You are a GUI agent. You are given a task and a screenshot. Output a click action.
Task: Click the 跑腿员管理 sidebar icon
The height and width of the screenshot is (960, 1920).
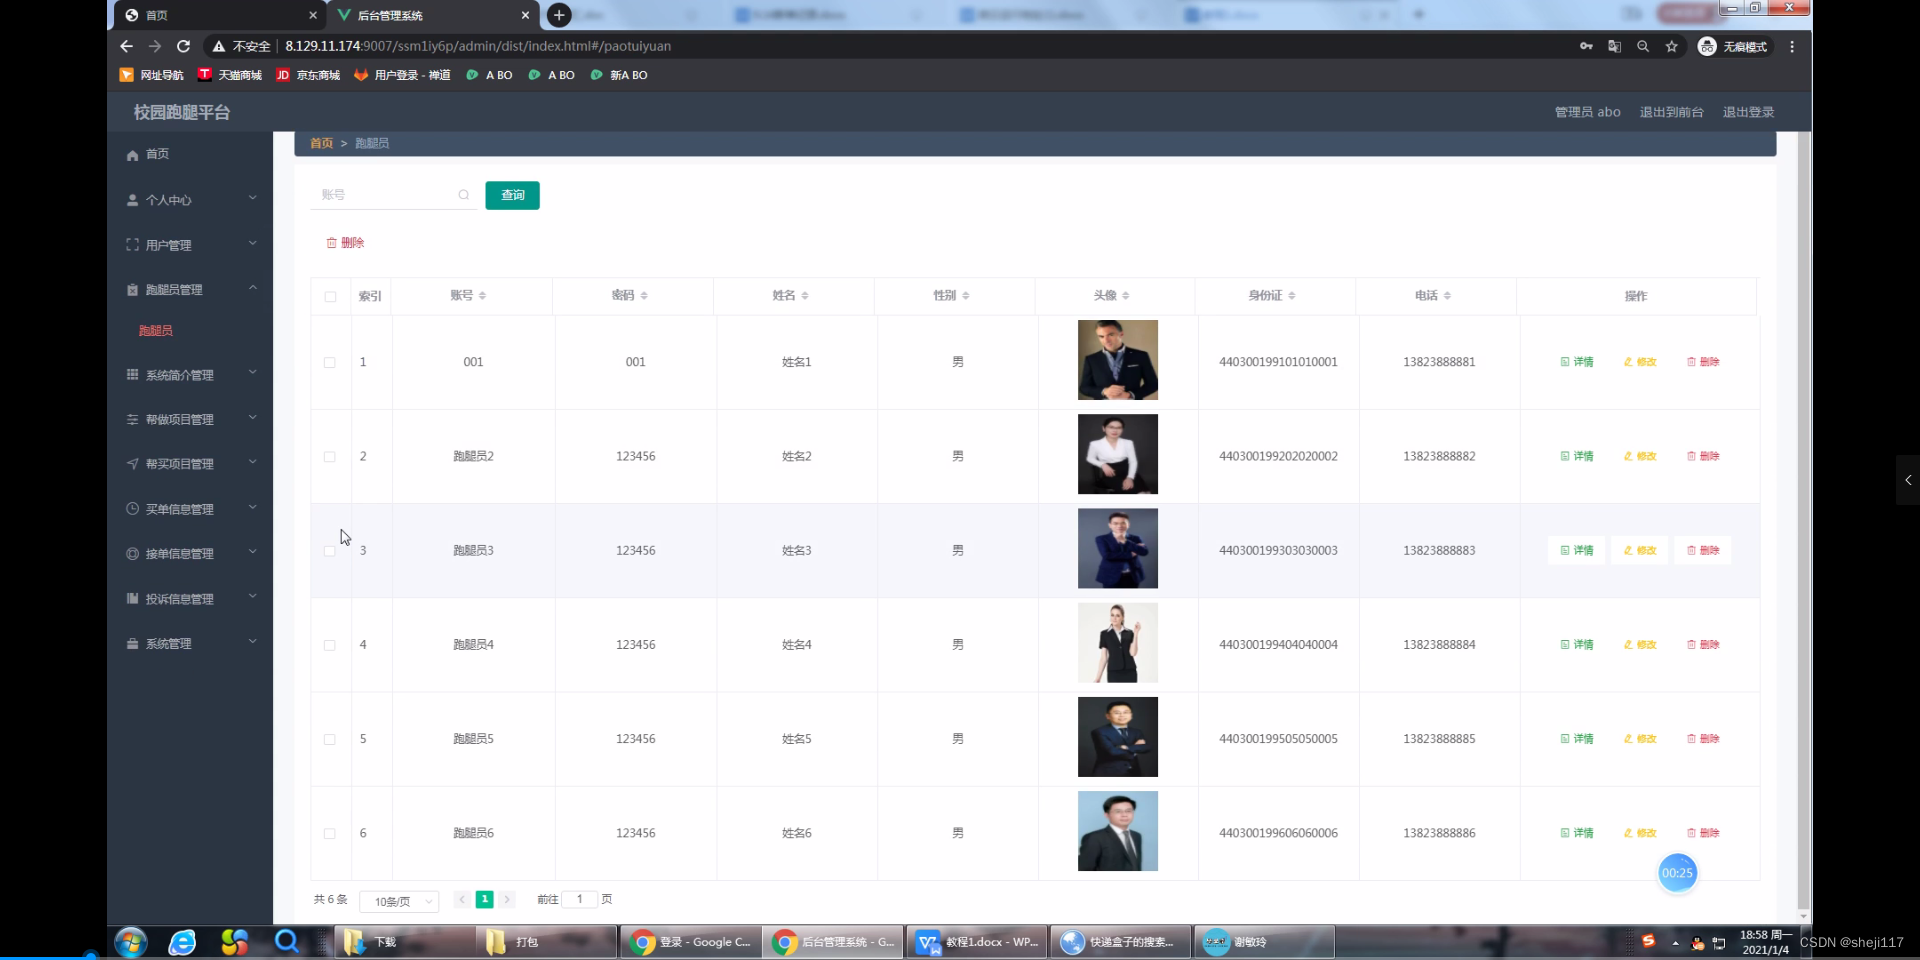(132, 290)
